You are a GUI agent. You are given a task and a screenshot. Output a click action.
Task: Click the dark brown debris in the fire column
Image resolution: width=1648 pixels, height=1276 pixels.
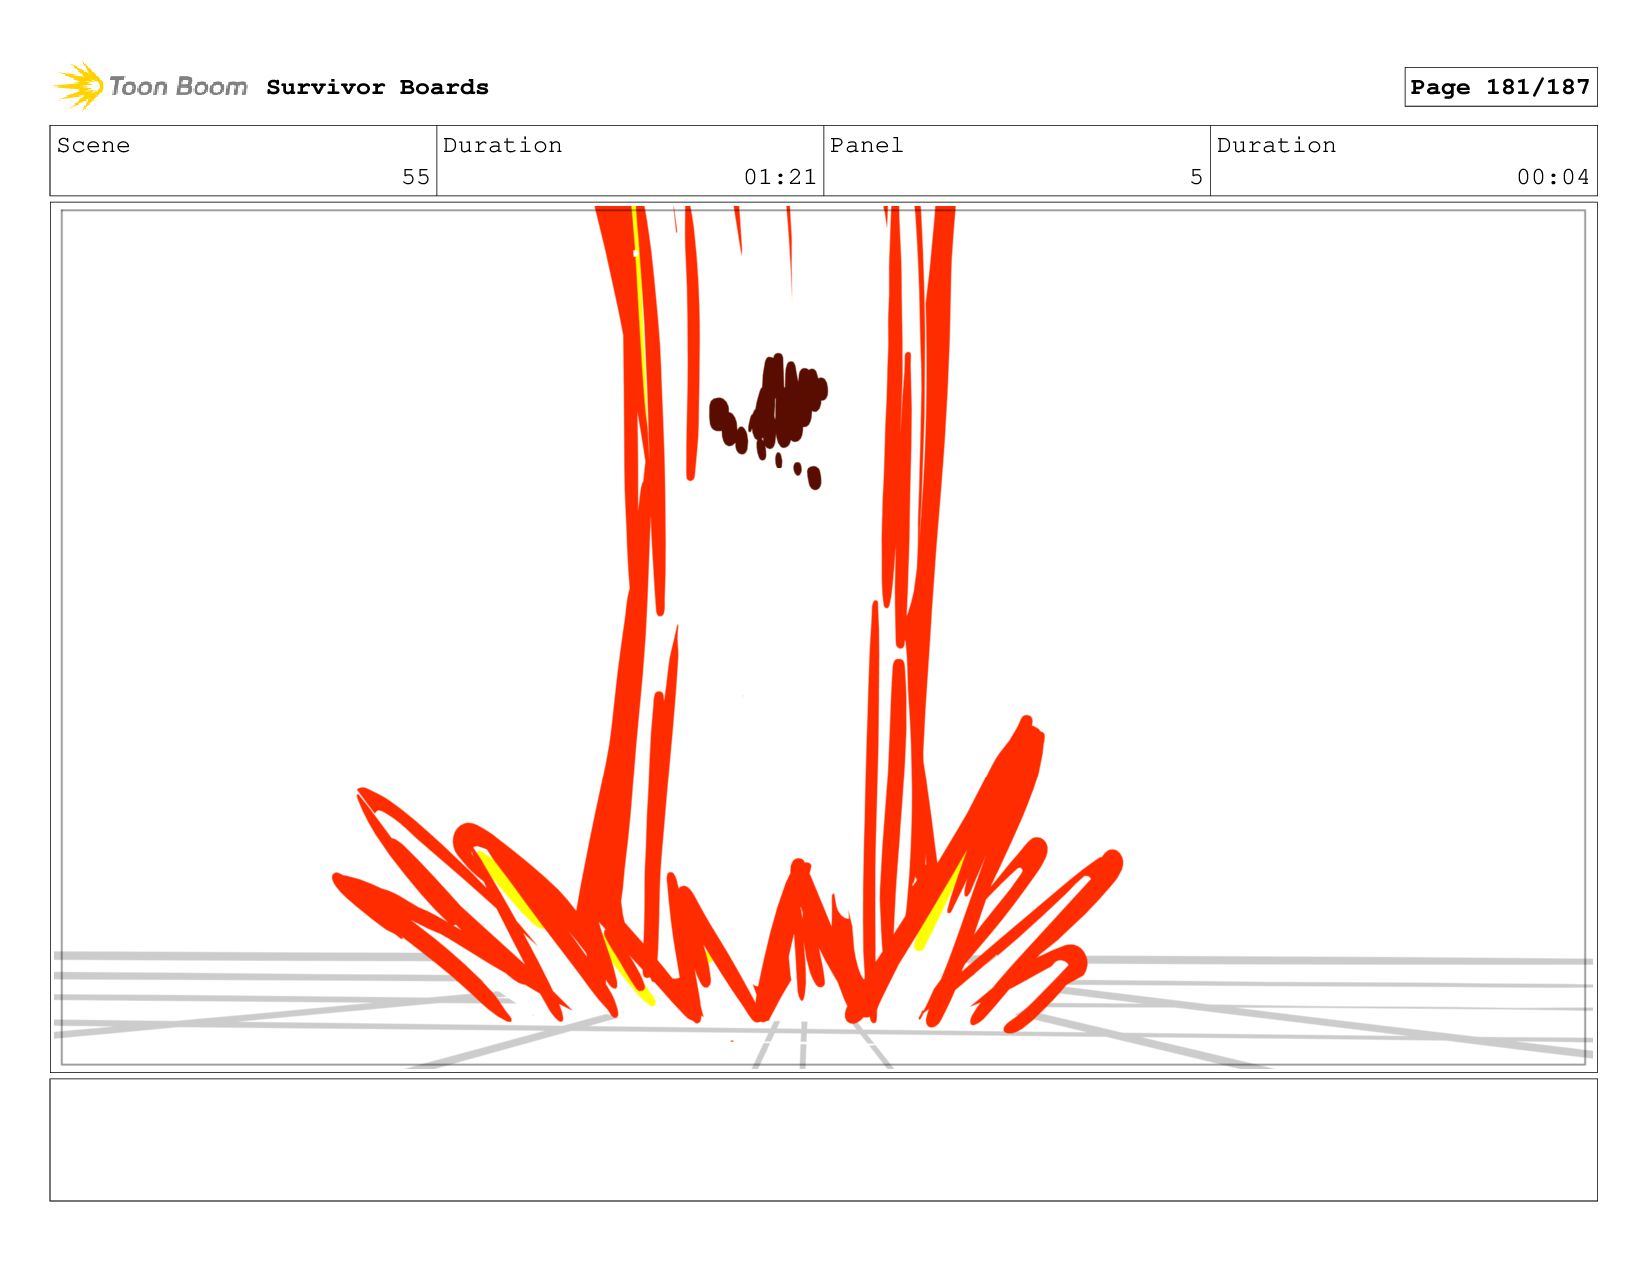[x=768, y=421]
